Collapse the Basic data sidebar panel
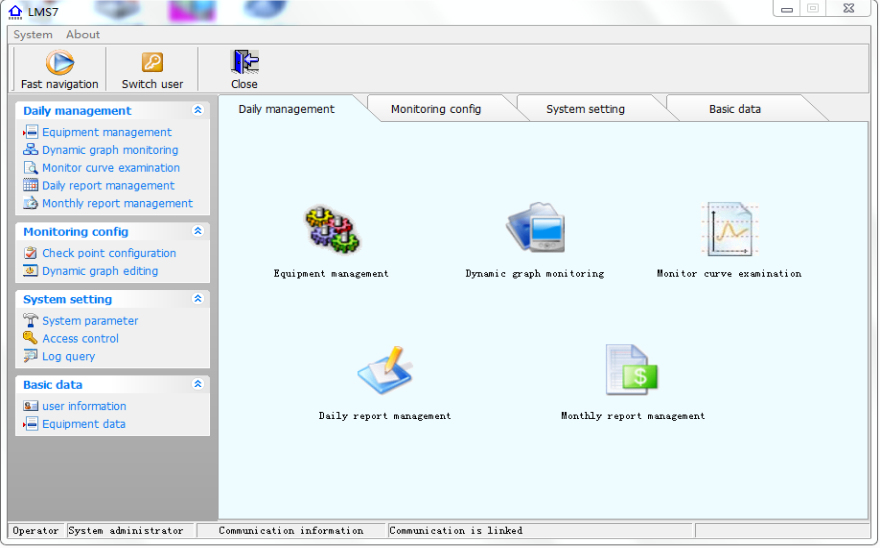 pos(198,384)
